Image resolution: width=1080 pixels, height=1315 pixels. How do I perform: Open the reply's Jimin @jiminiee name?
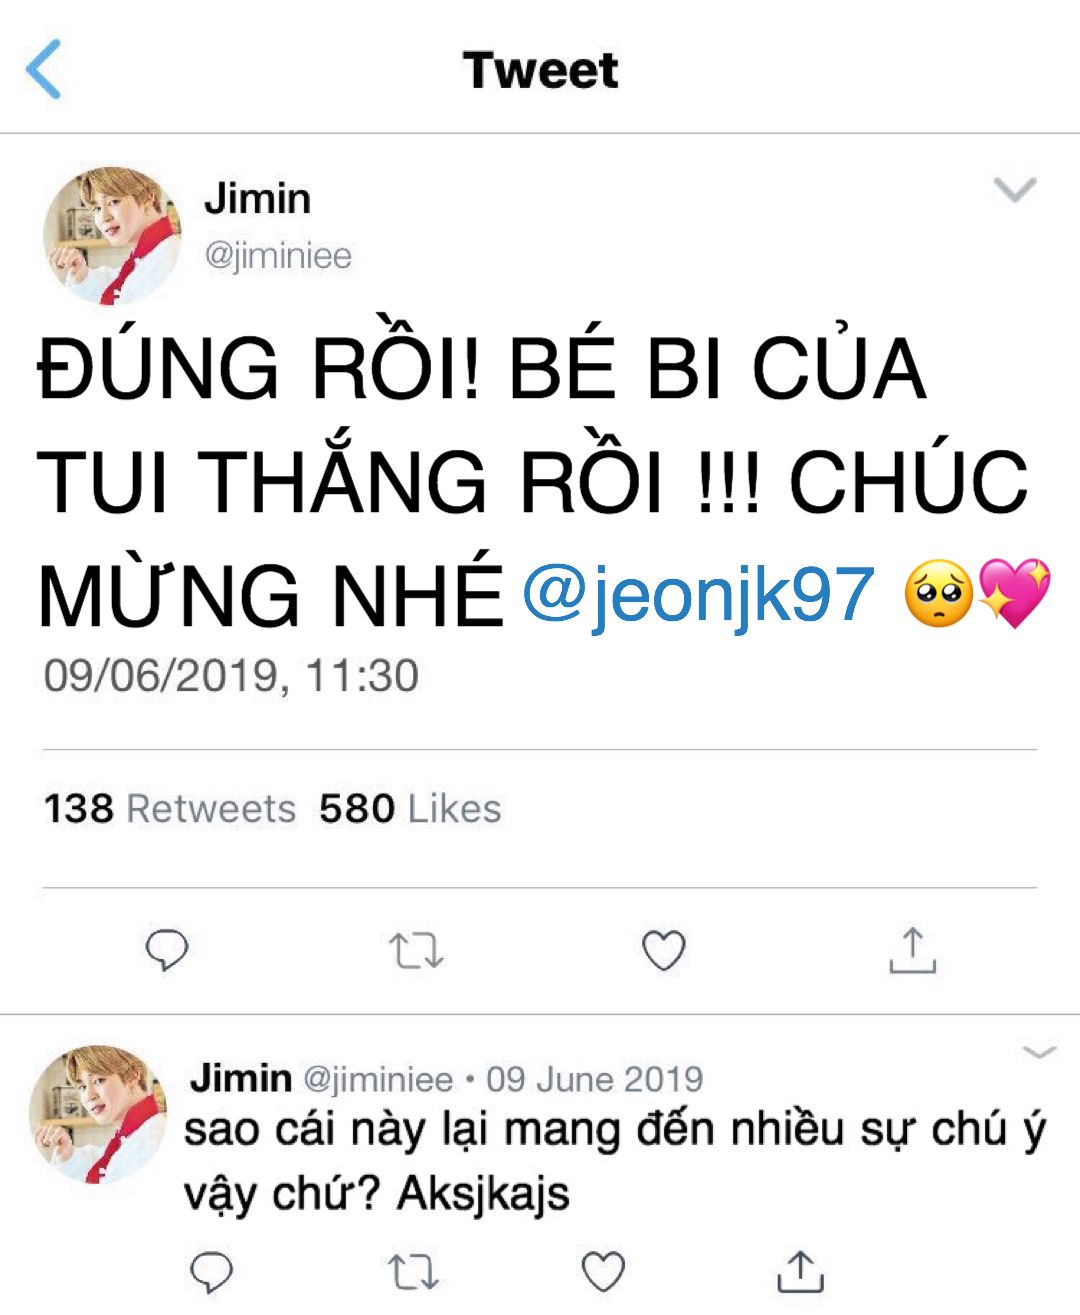[321, 1079]
